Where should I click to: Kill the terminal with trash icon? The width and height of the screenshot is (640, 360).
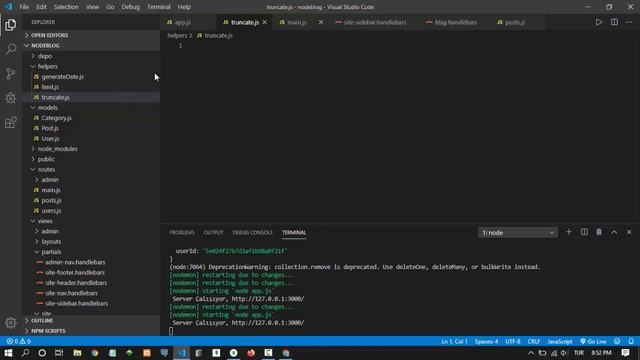pyautogui.click(x=599, y=232)
